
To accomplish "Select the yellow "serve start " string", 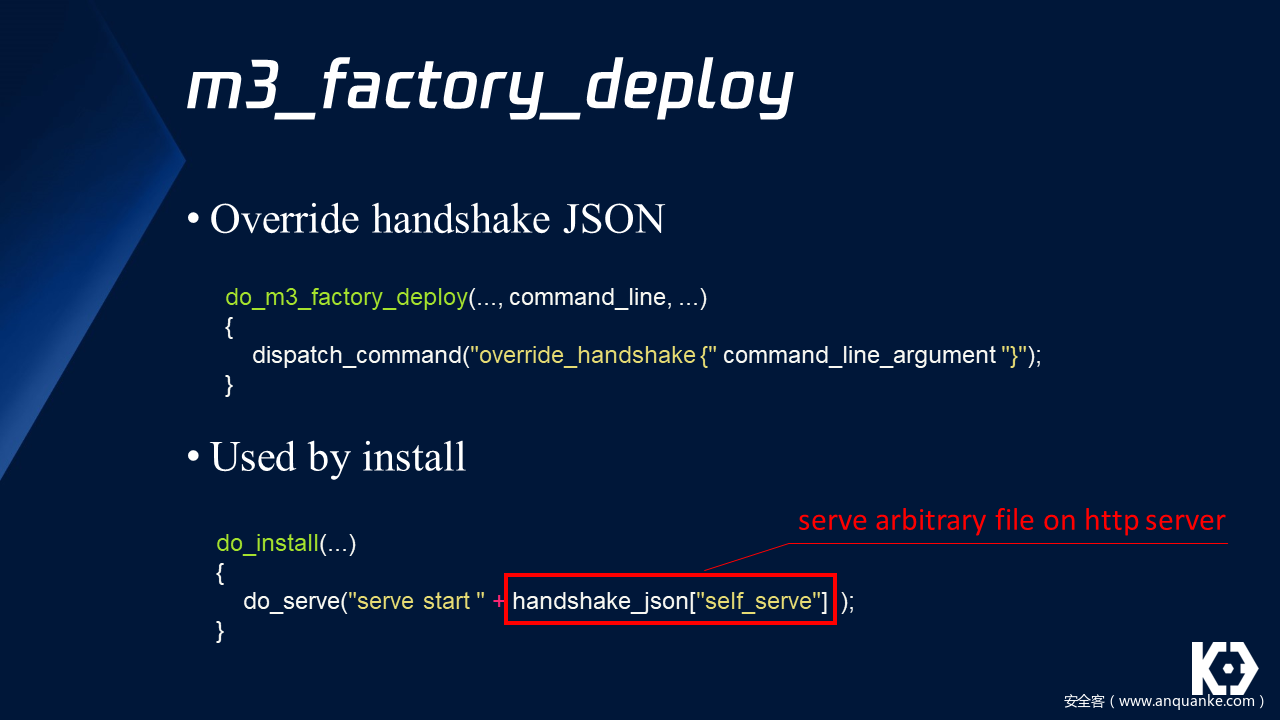I will click(416, 601).
